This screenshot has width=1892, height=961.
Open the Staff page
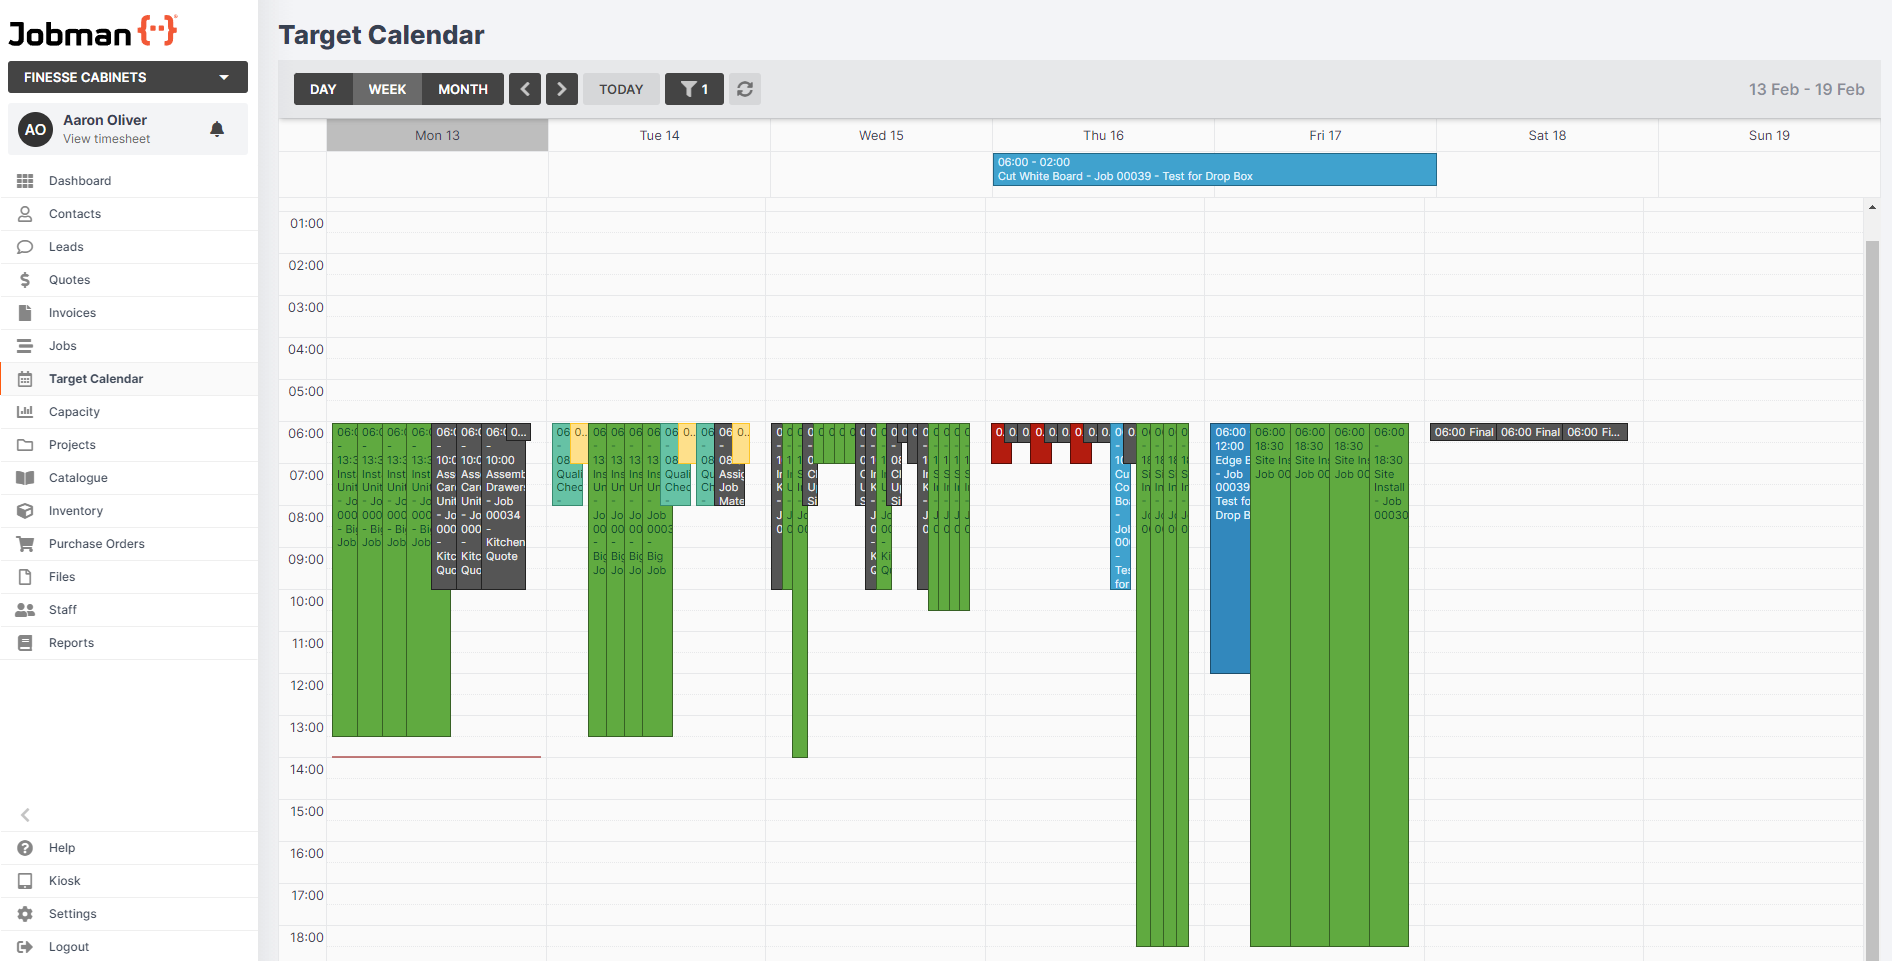pyautogui.click(x=62, y=609)
